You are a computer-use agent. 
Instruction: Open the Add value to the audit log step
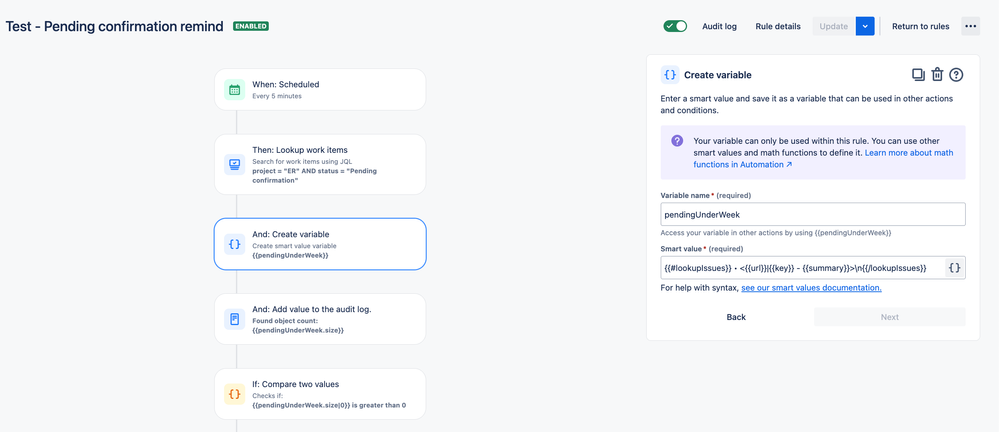pyautogui.click(x=320, y=319)
